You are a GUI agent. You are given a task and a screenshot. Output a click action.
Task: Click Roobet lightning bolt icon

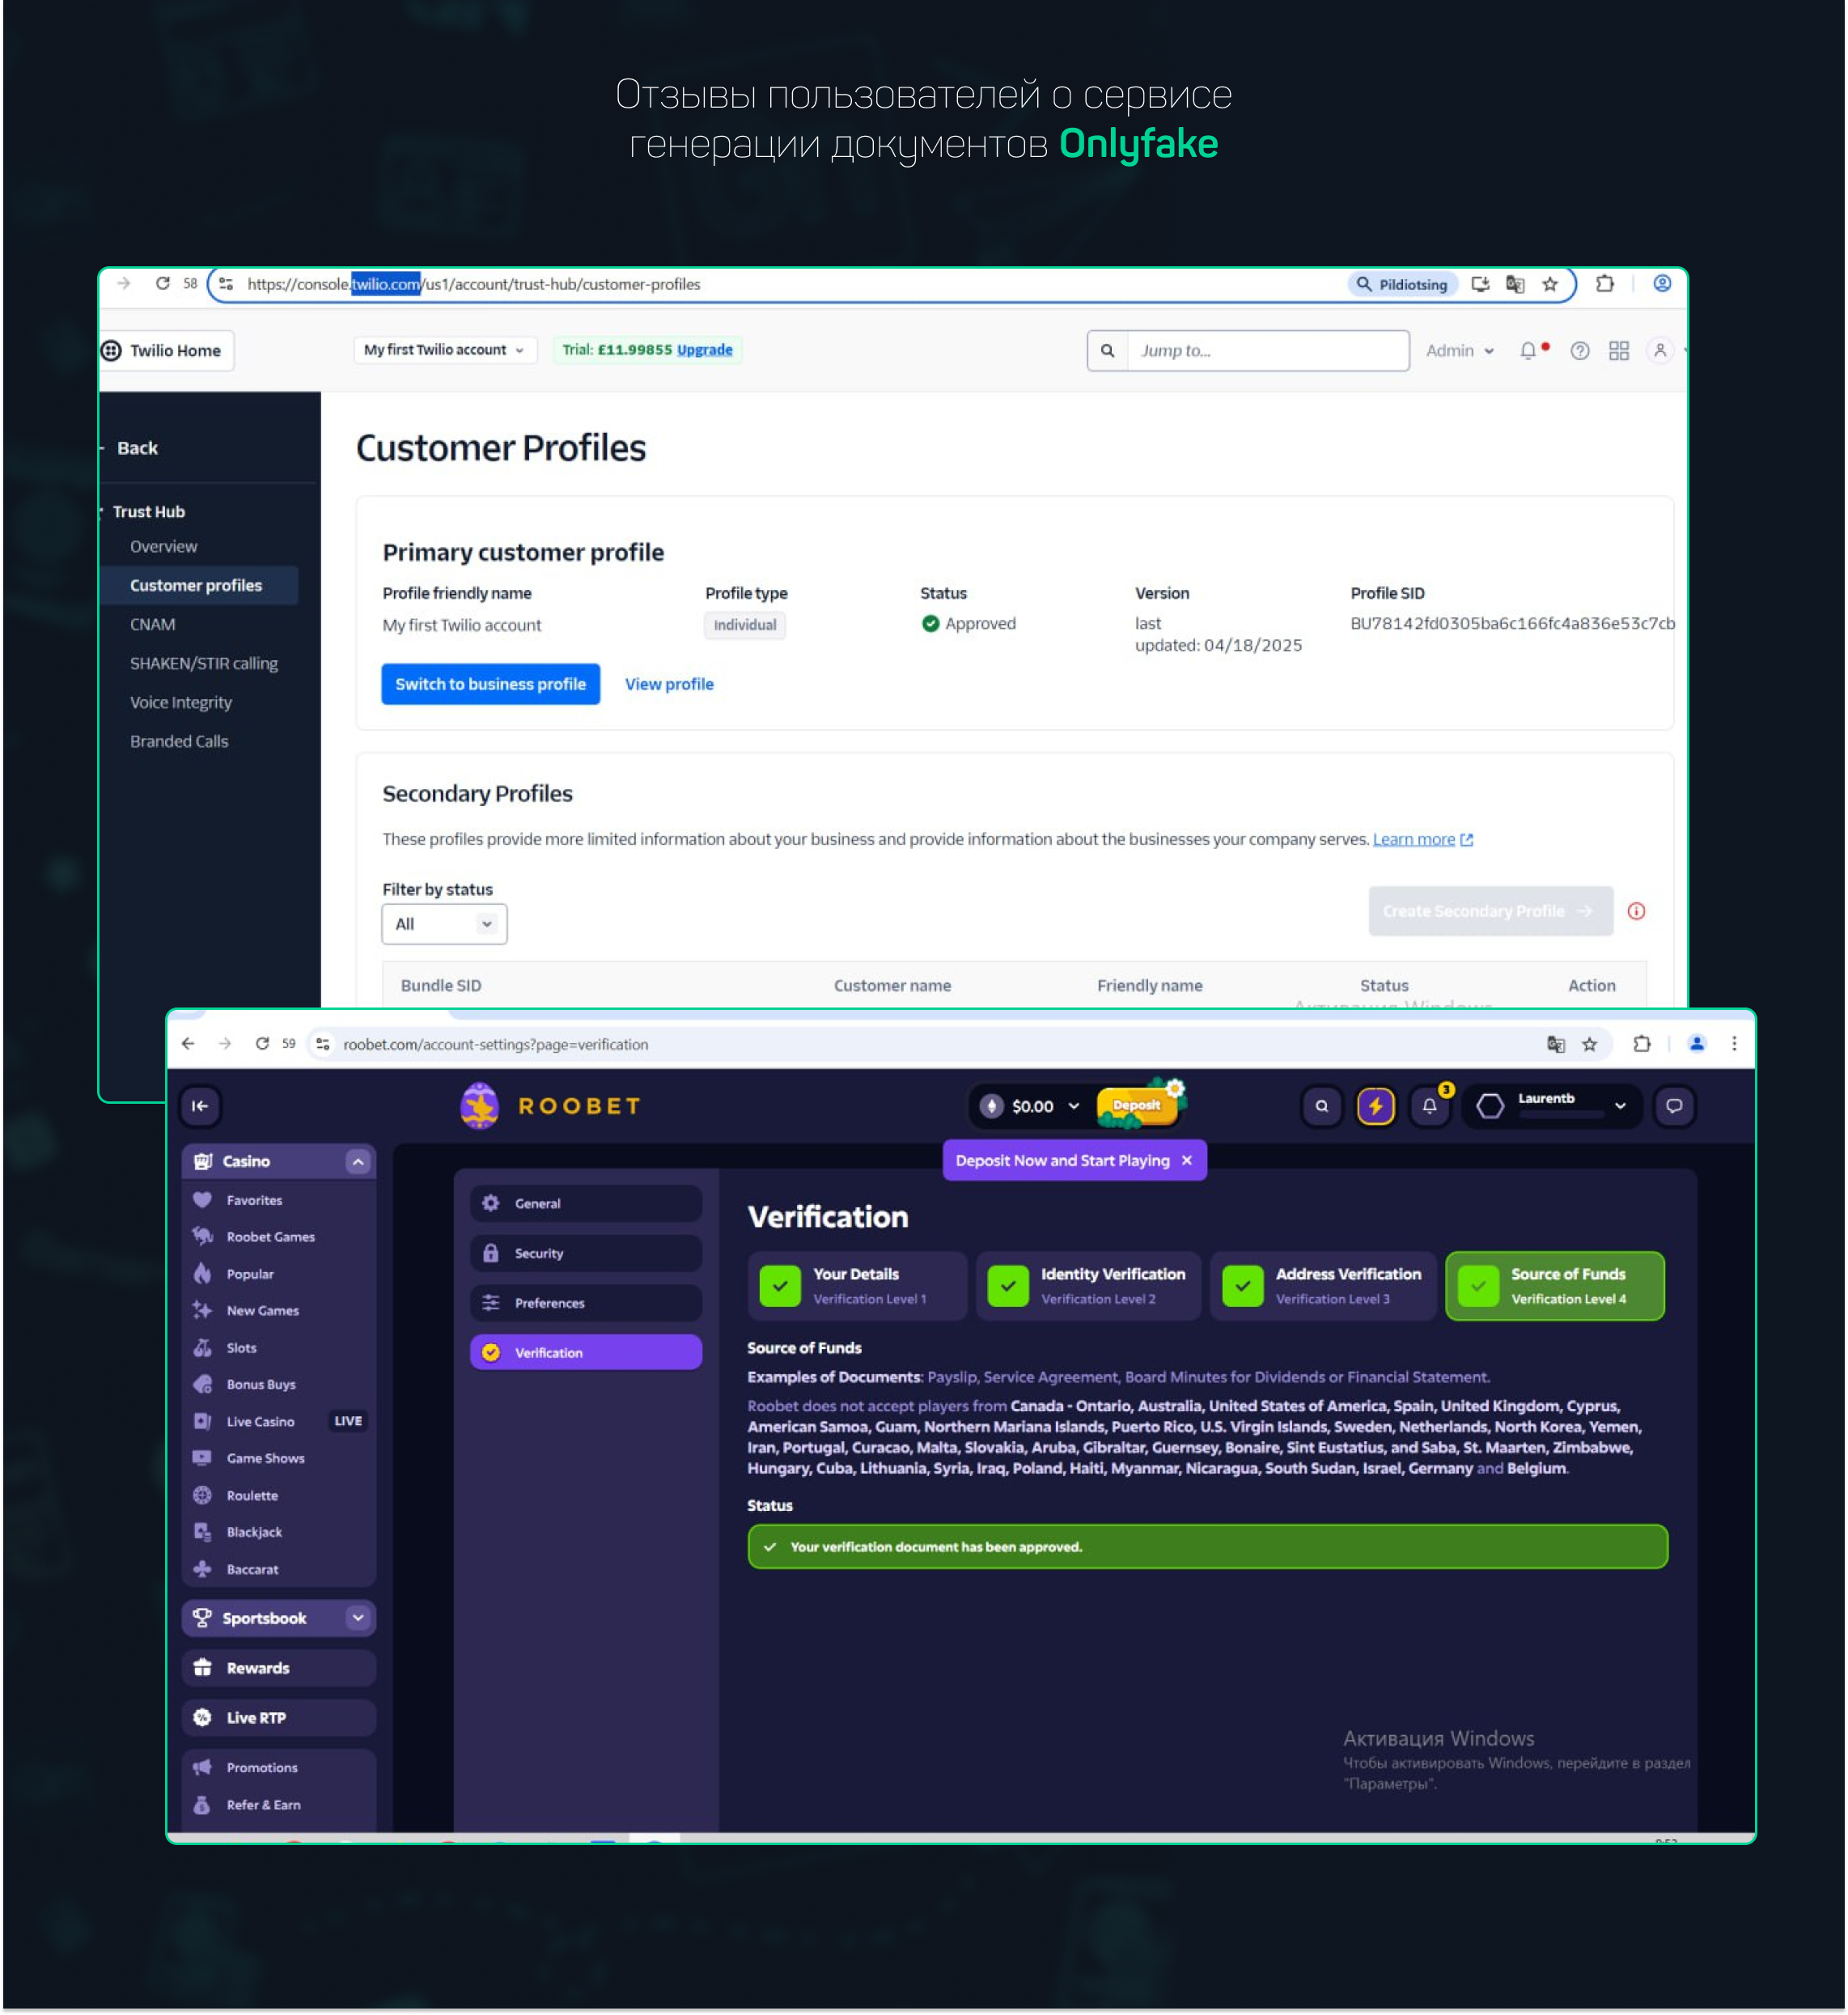tap(1375, 1106)
